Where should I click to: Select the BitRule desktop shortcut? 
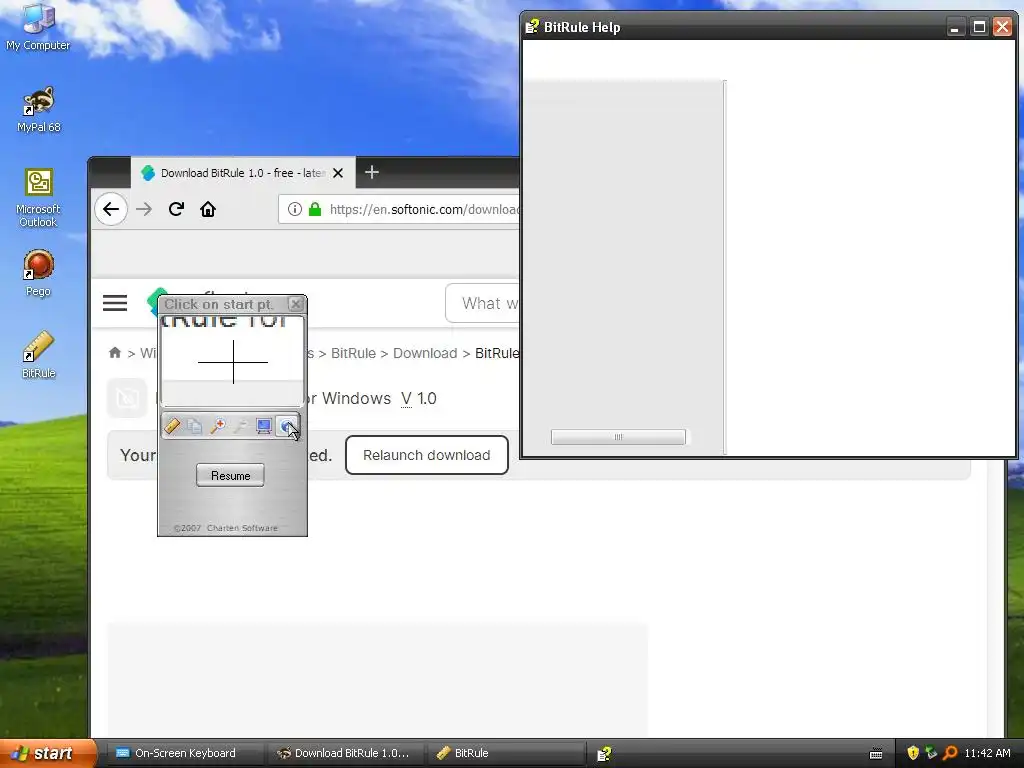(38, 355)
